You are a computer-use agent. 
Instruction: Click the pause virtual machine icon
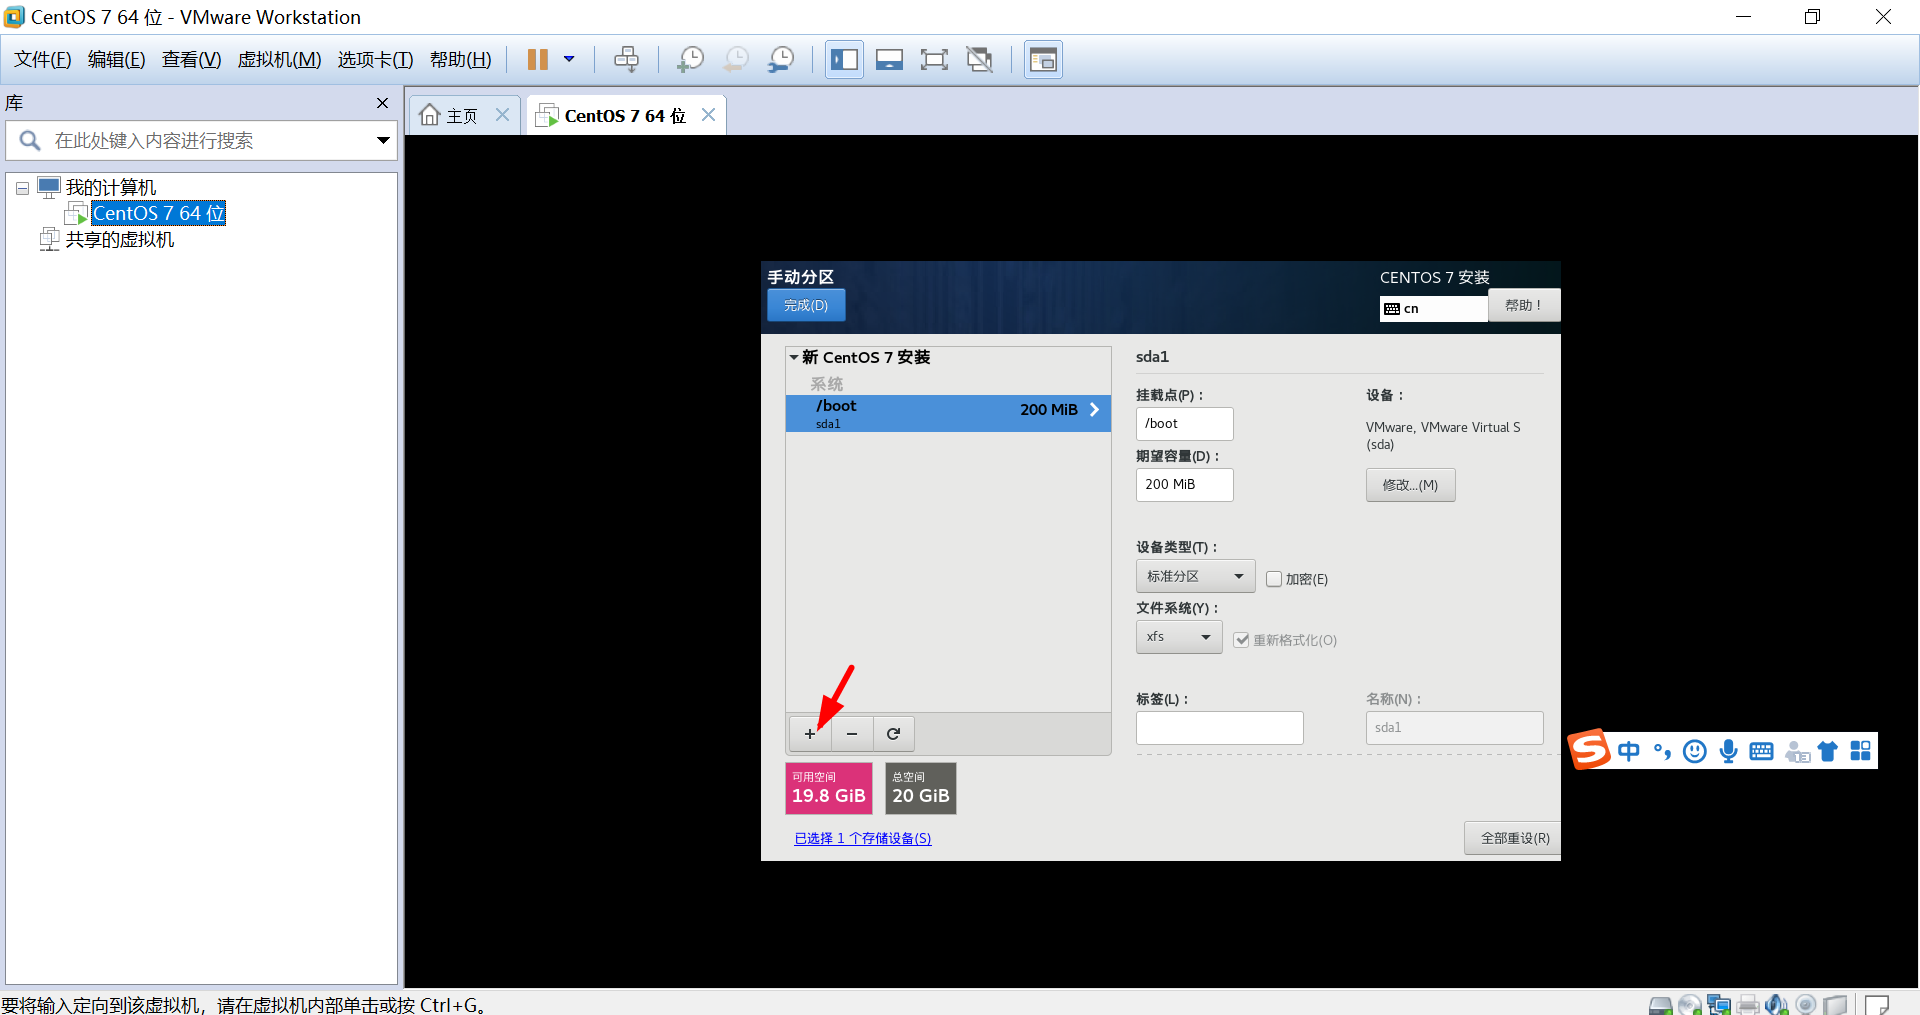(538, 60)
